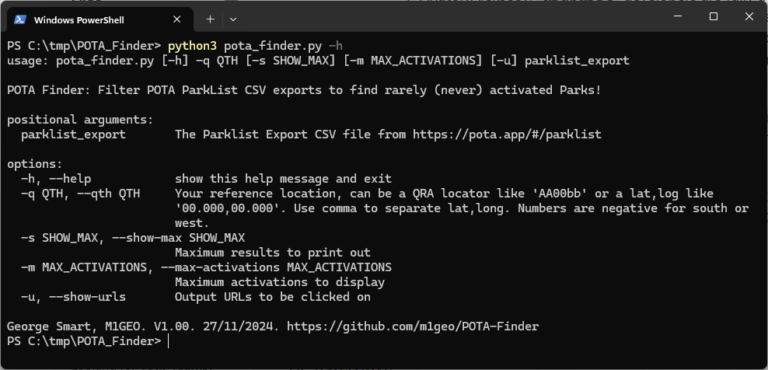Click the empty title bar area

click(x=451, y=19)
